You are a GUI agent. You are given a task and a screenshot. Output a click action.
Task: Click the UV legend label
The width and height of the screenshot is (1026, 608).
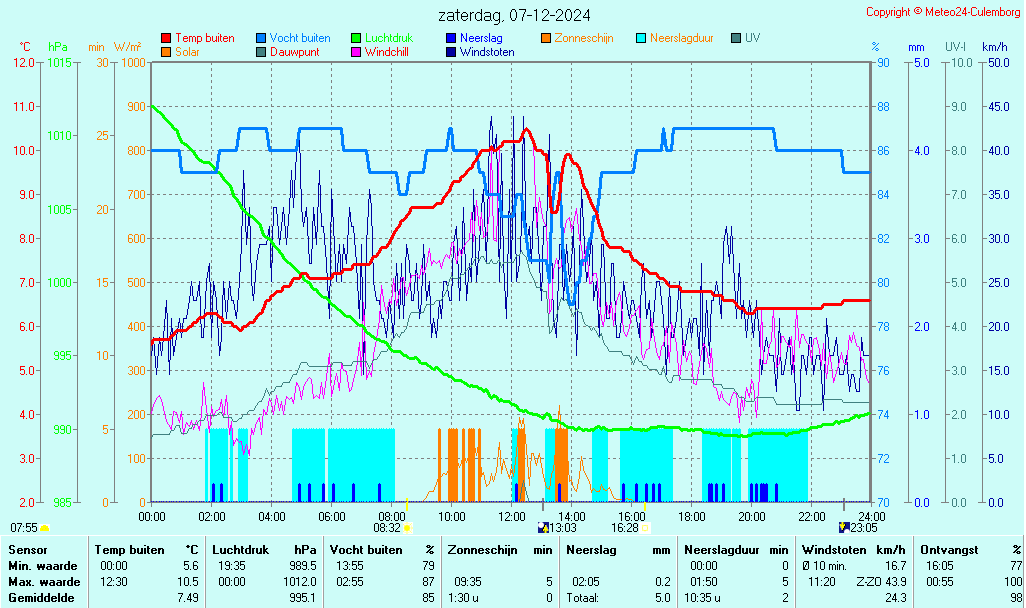pos(753,38)
